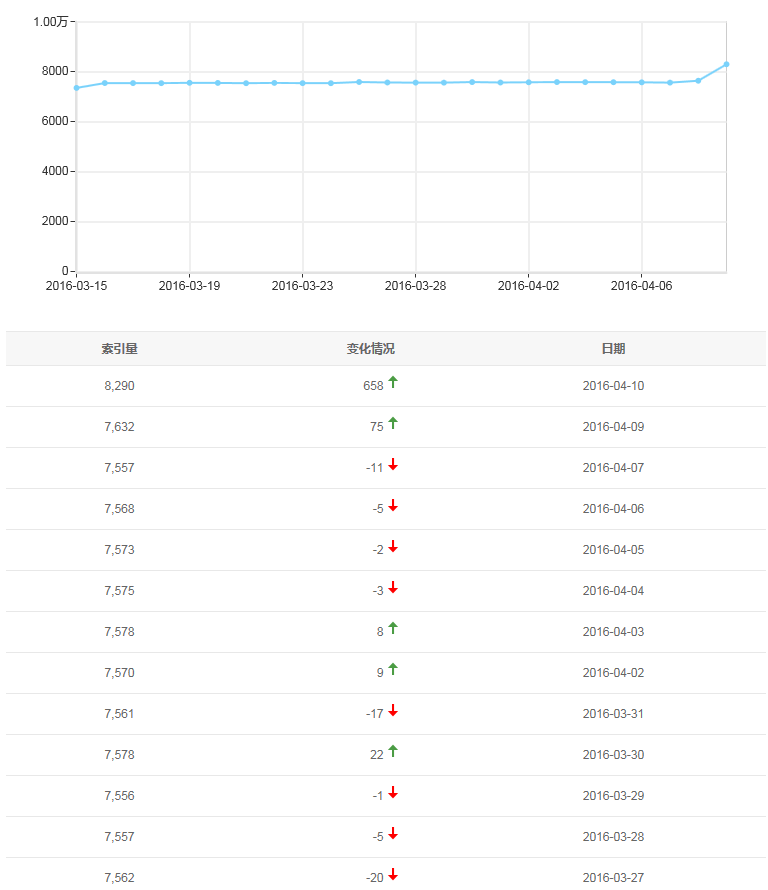768x890 pixels.
Task: Click the red down arrow beside -17
Action: pos(393,710)
